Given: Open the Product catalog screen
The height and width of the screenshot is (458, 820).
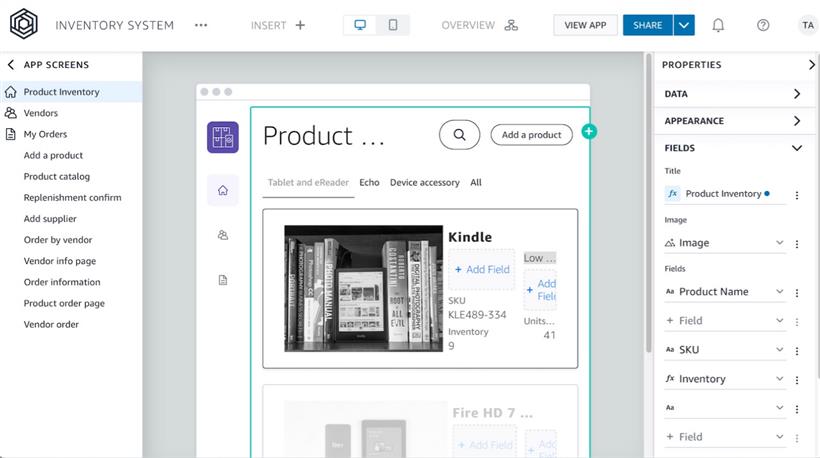Looking at the screenshot, I should (x=56, y=177).
